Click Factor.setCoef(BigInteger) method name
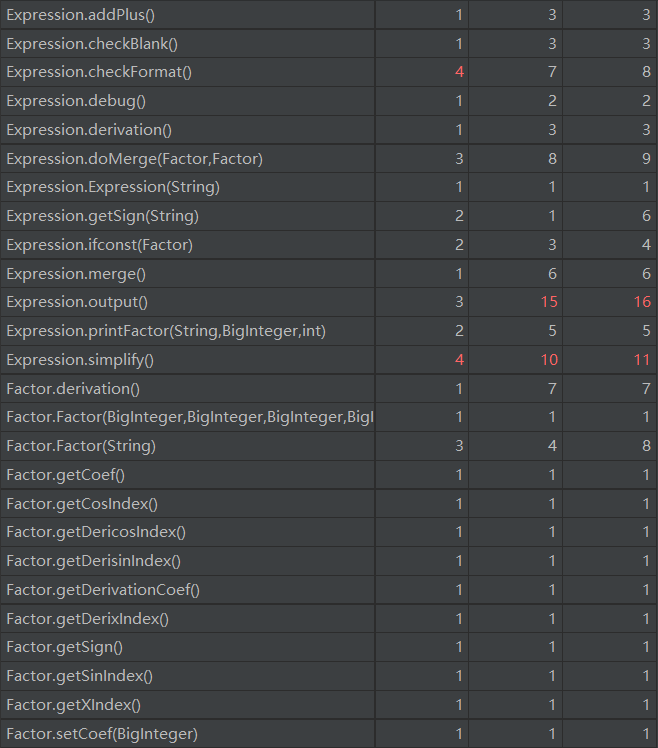The image size is (658, 748). tap(102, 734)
